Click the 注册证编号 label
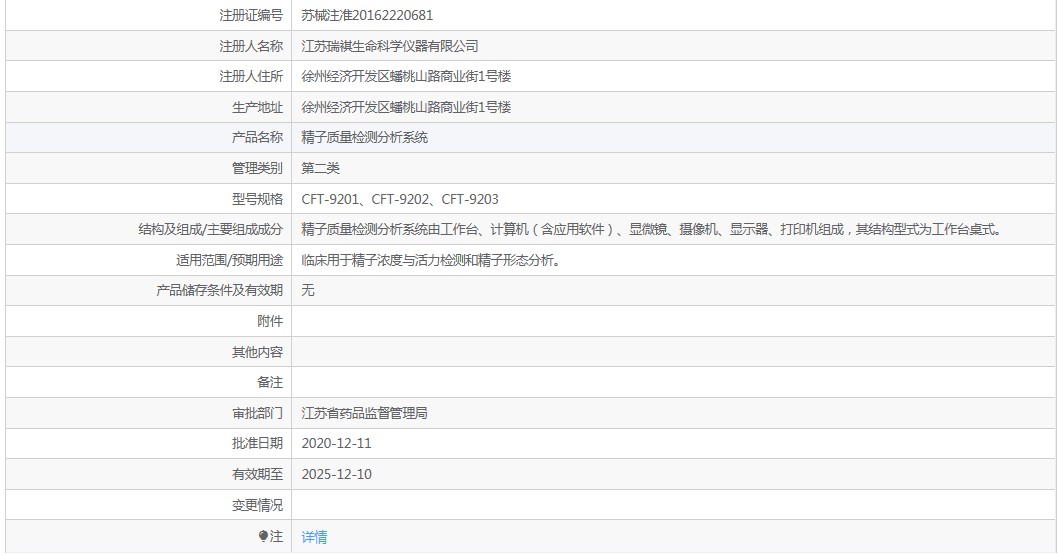The image size is (1059, 555). pyautogui.click(x=251, y=16)
